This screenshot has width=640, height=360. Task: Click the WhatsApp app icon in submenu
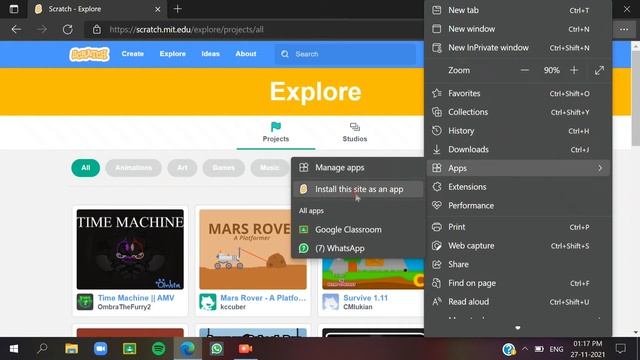[x=304, y=248]
